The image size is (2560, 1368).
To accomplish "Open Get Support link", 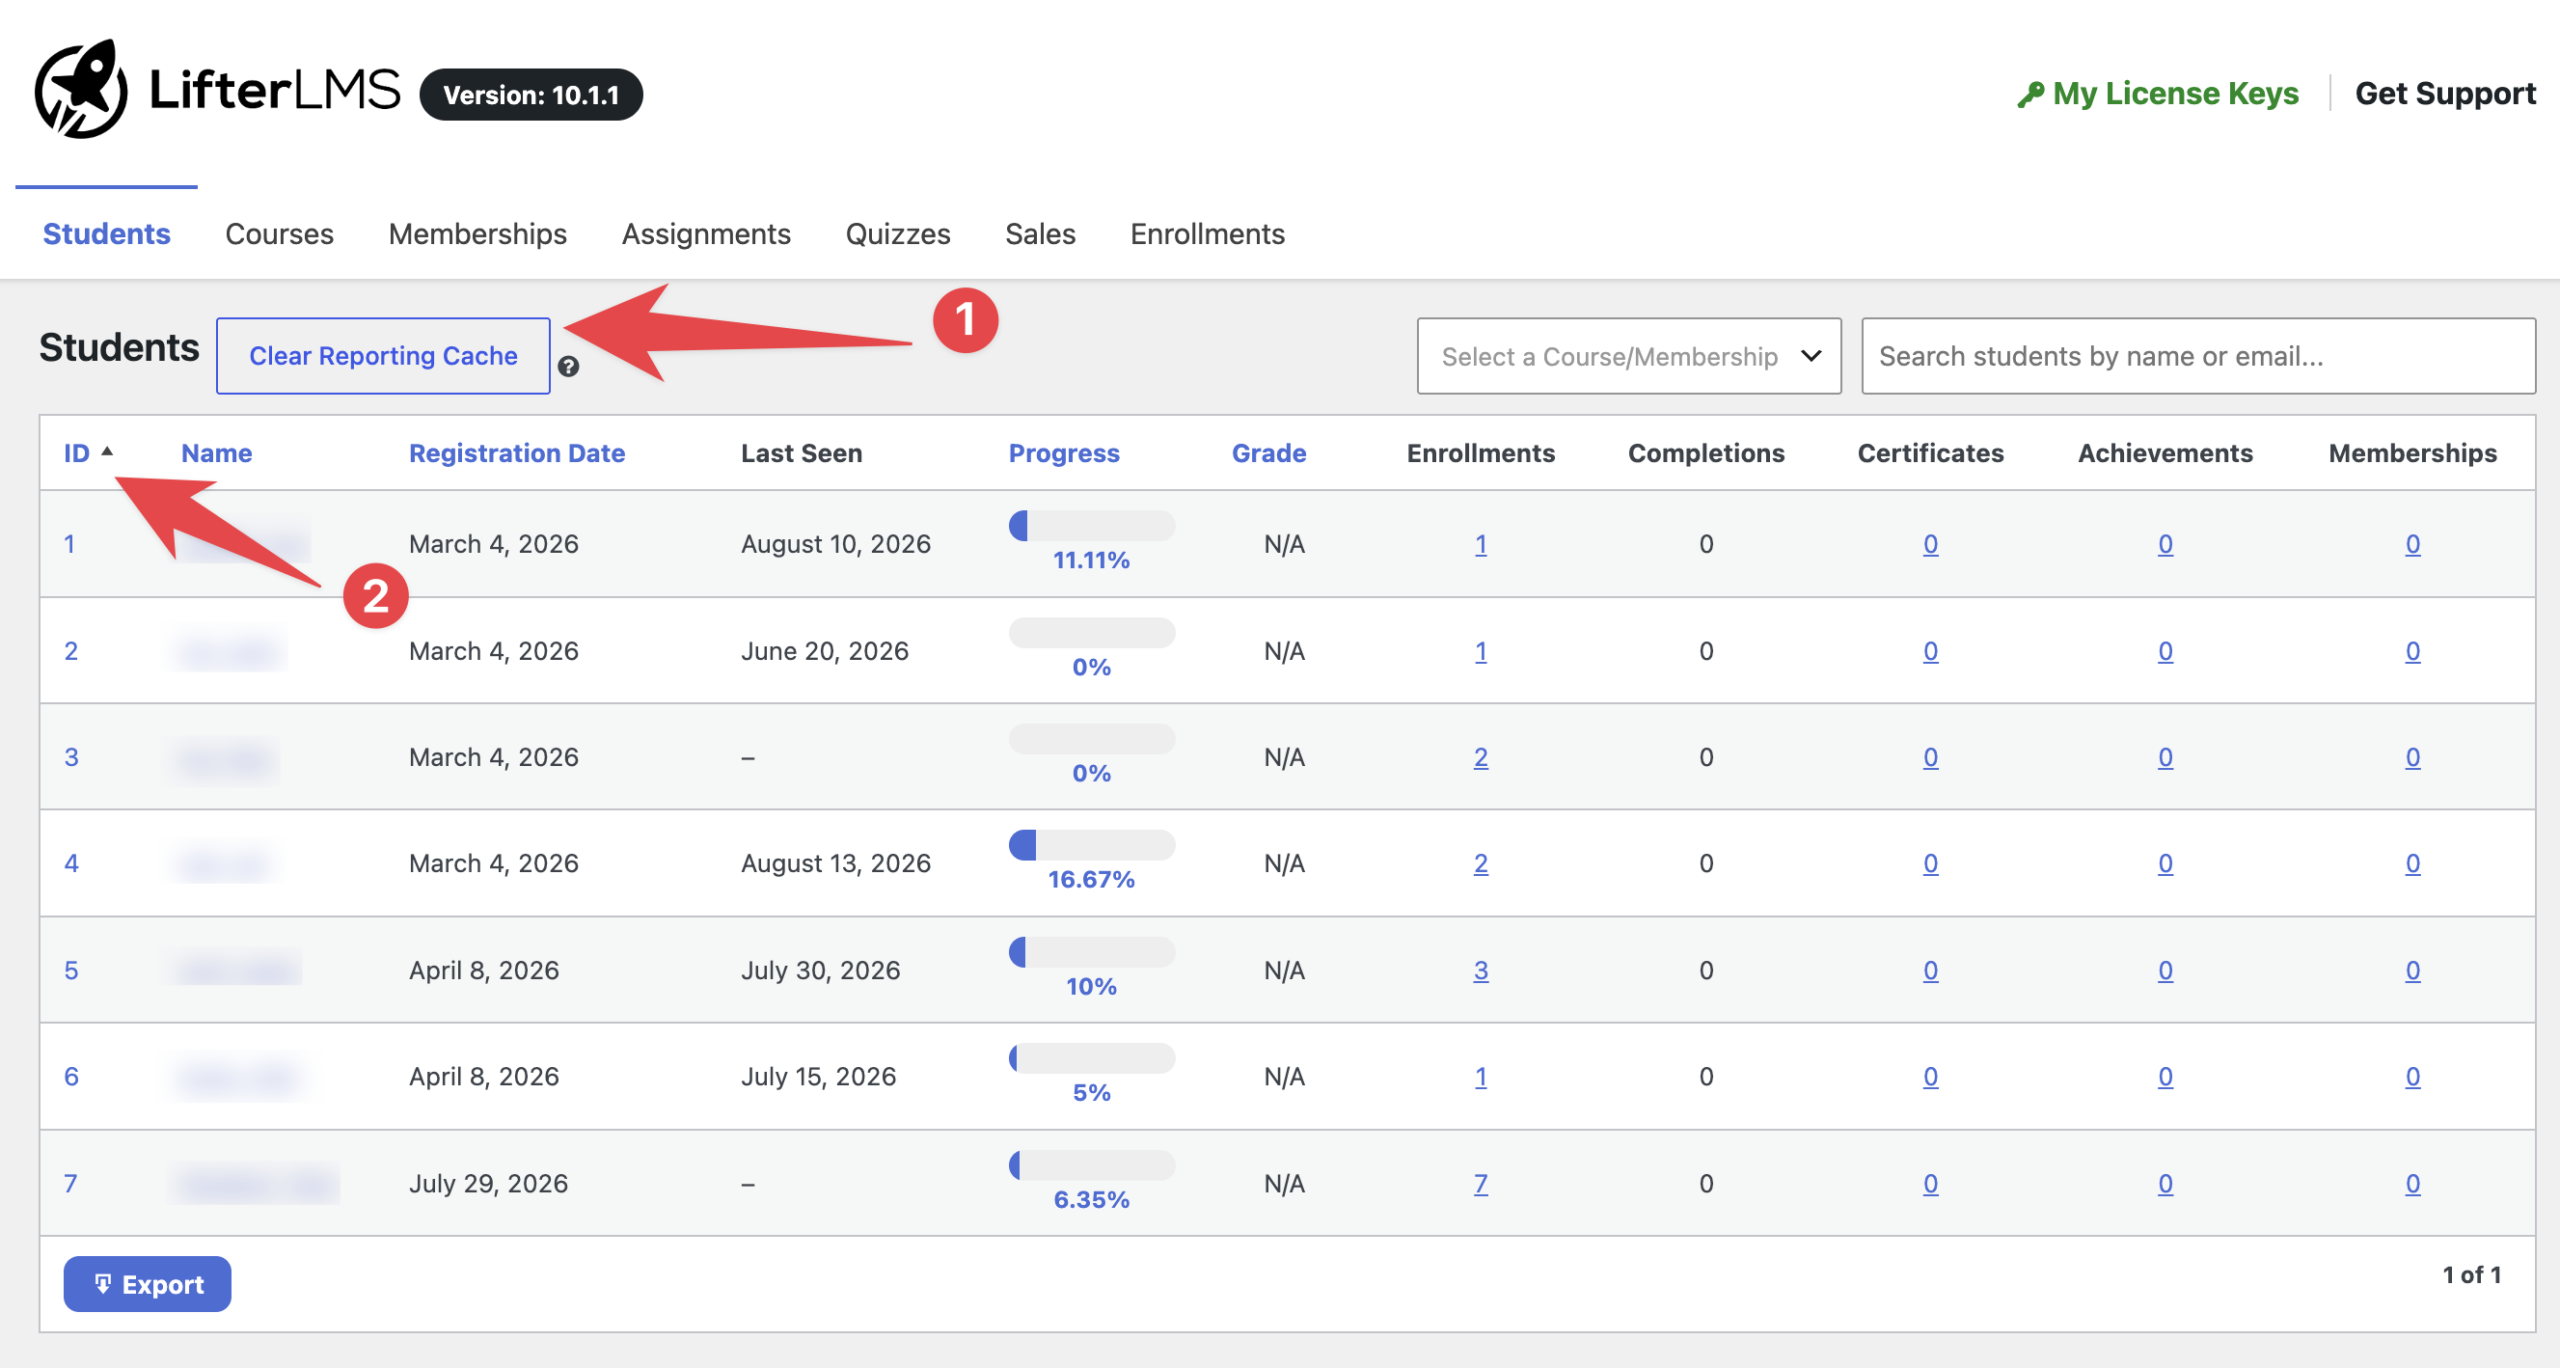I will pos(2445,93).
